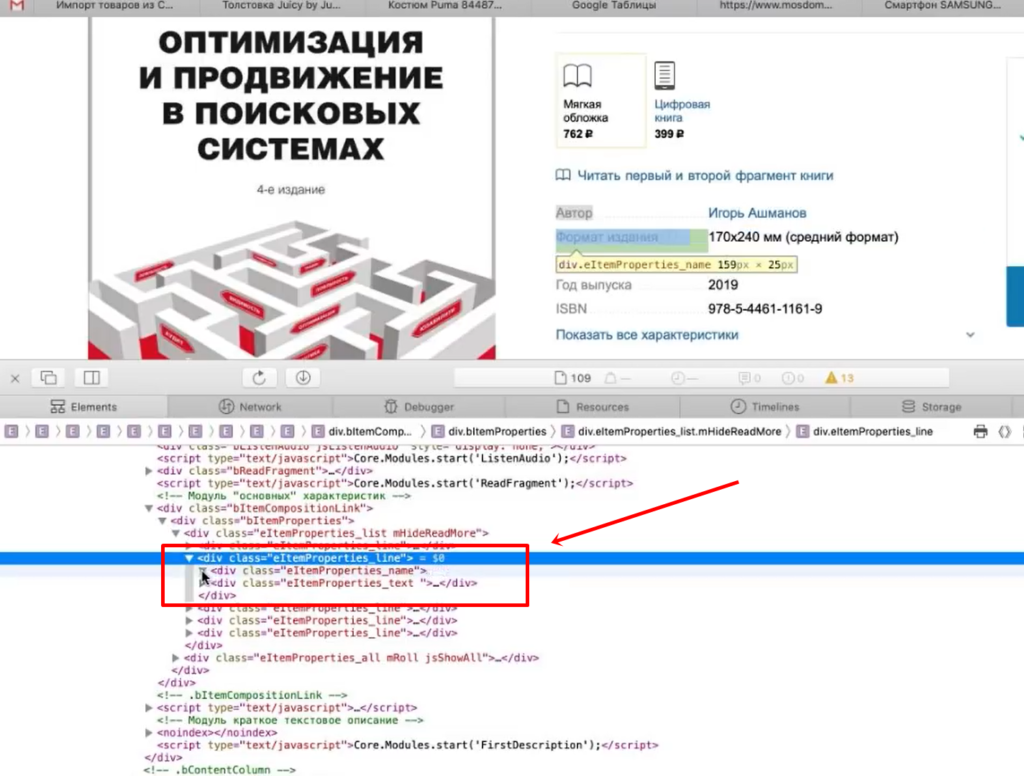Expand the eItemProperties_all mRoll jsShowAll node

[176, 658]
